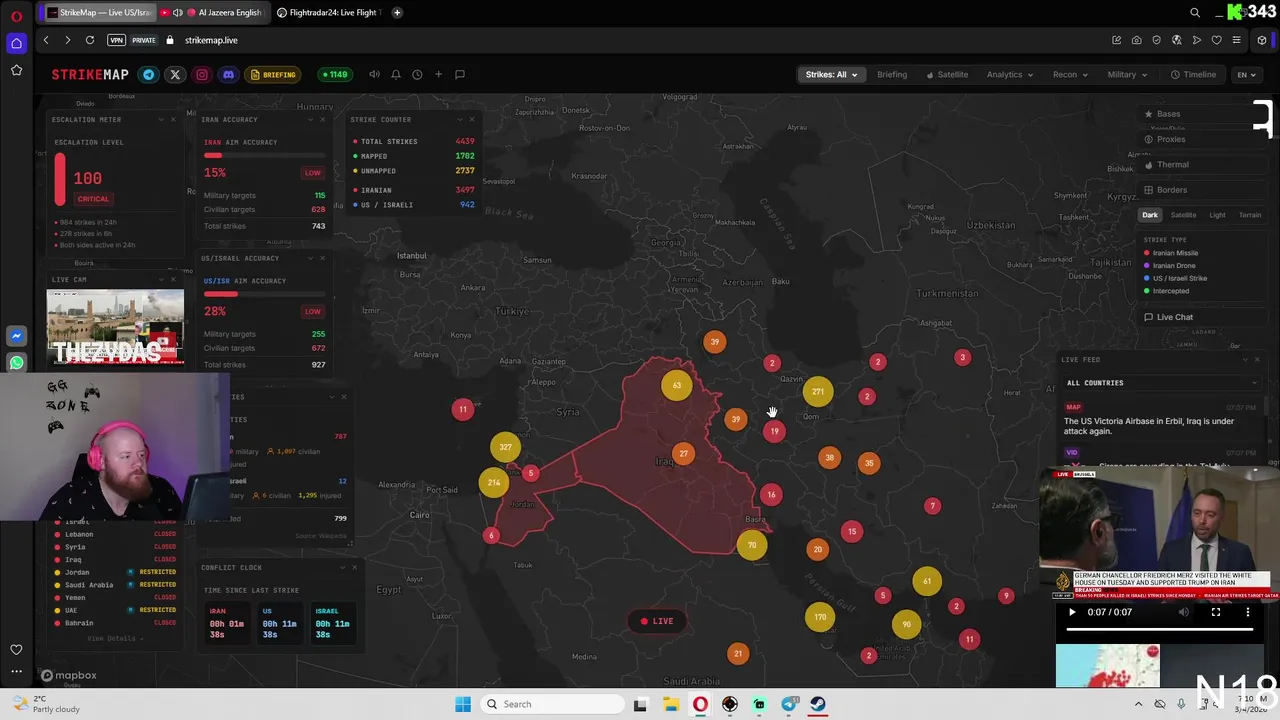The width and height of the screenshot is (1280, 720).
Task: Toggle the VPN badge in address bar
Action: (x=116, y=40)
